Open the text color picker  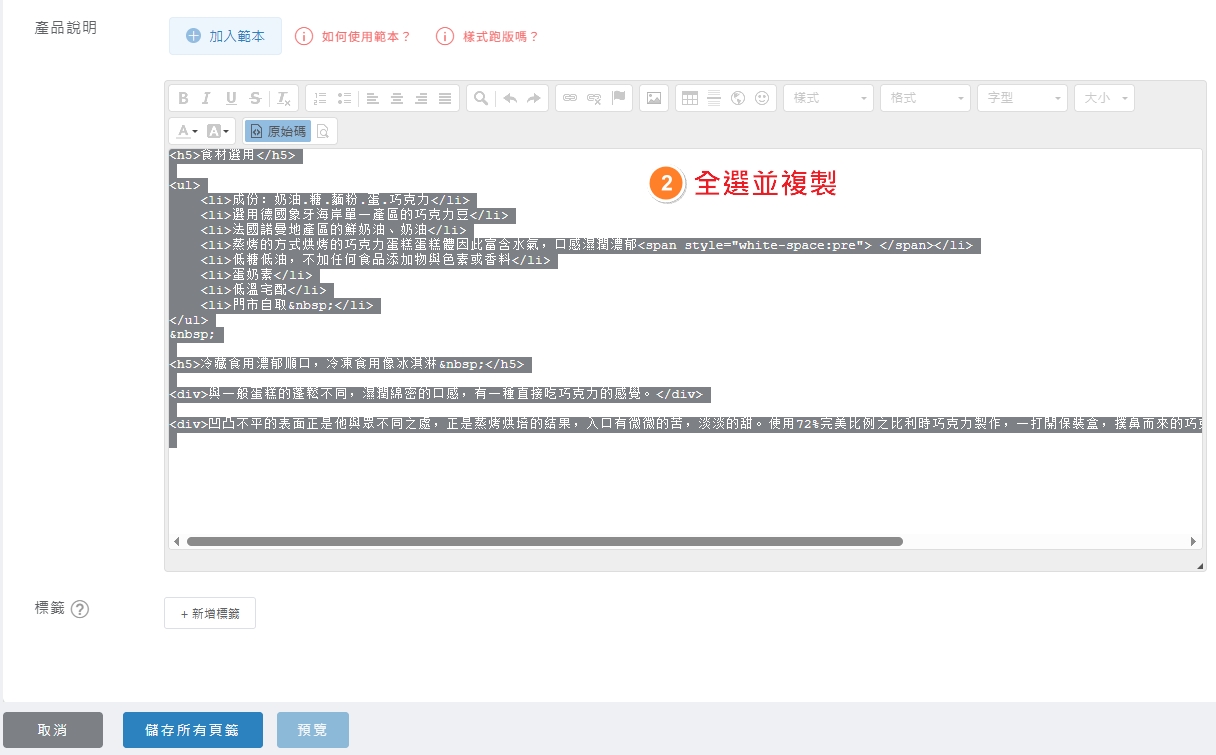pos(186,131)
